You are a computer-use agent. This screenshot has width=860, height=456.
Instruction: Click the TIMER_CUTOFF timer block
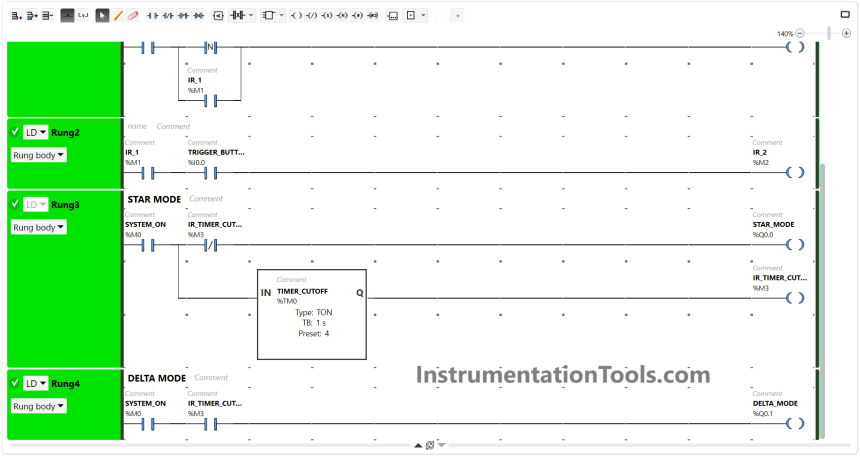coord(312,314)
